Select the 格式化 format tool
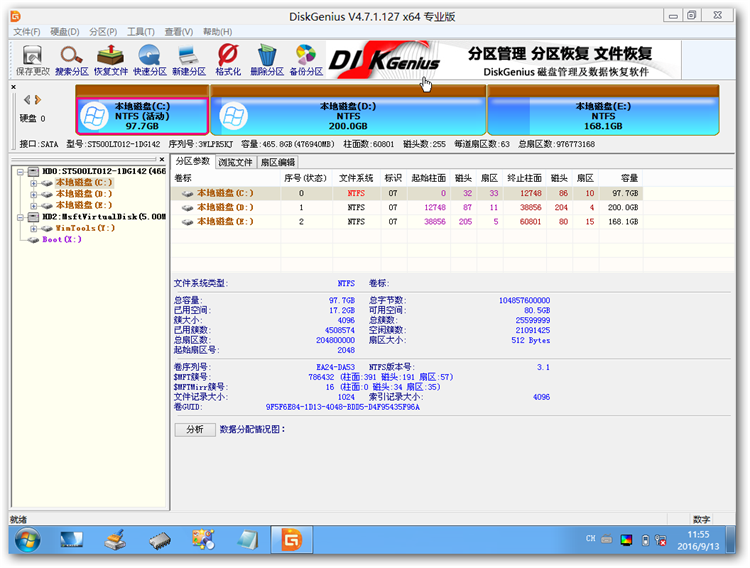Screen dimensions: 750x568 point(228,60)
